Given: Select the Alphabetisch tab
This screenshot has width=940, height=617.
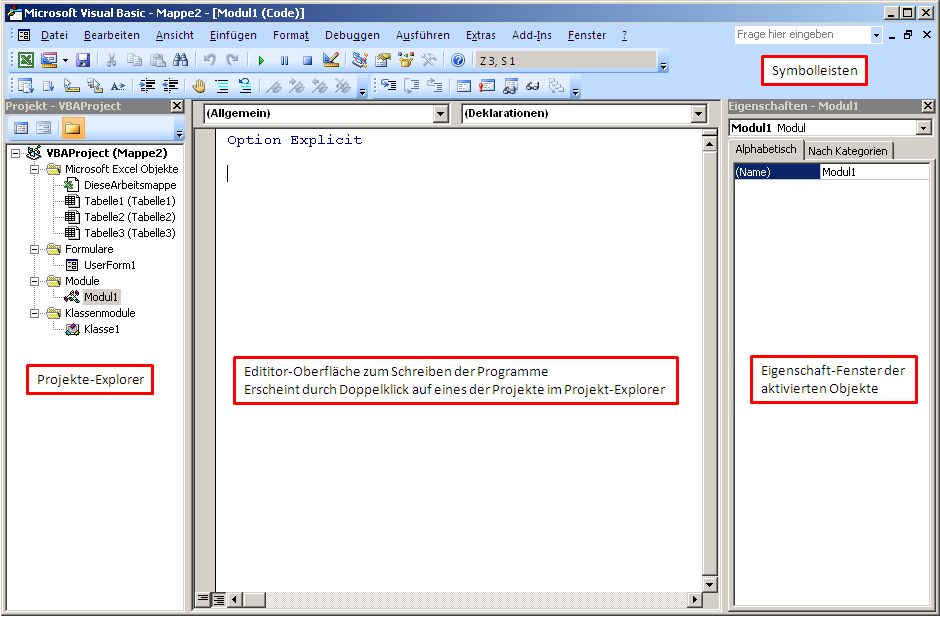Looking at the screenshot, I should tap(766, 149).
